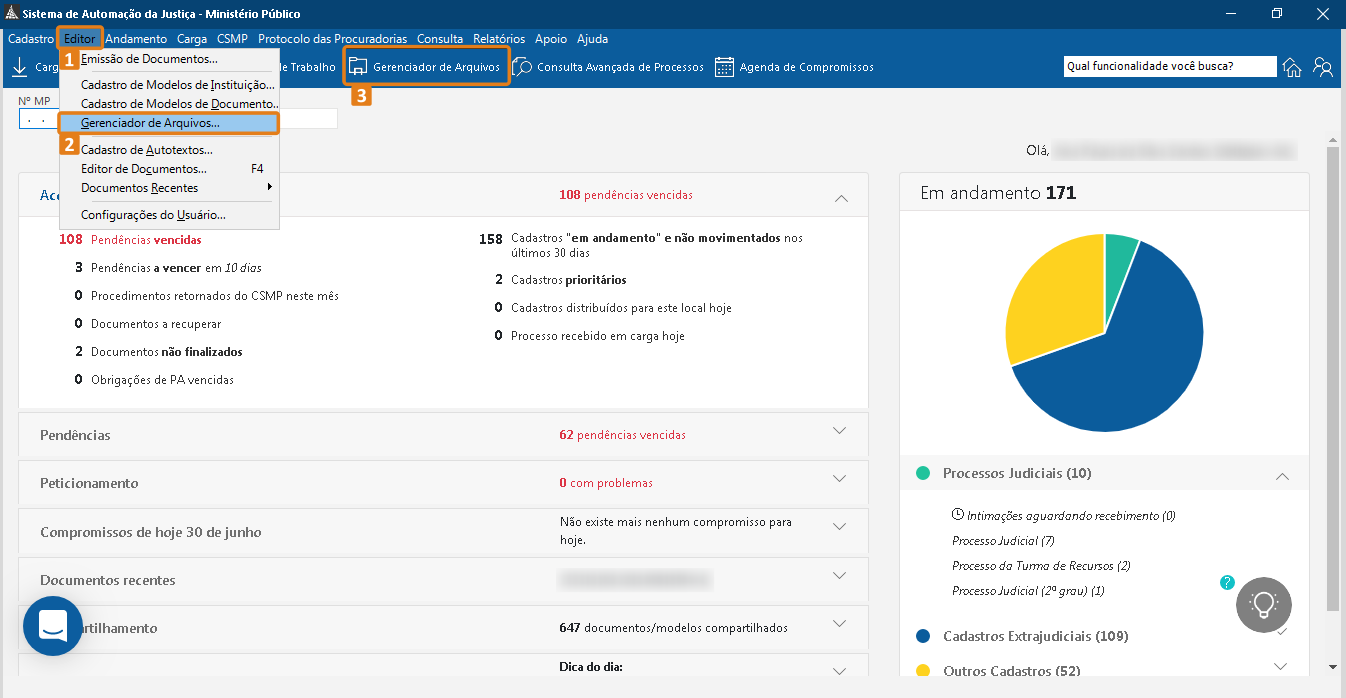Screen dimensions: 1346x698
Task: Open the user profile icon in the toolbar
Action: pyautogui.click(x=1324, y=66)
